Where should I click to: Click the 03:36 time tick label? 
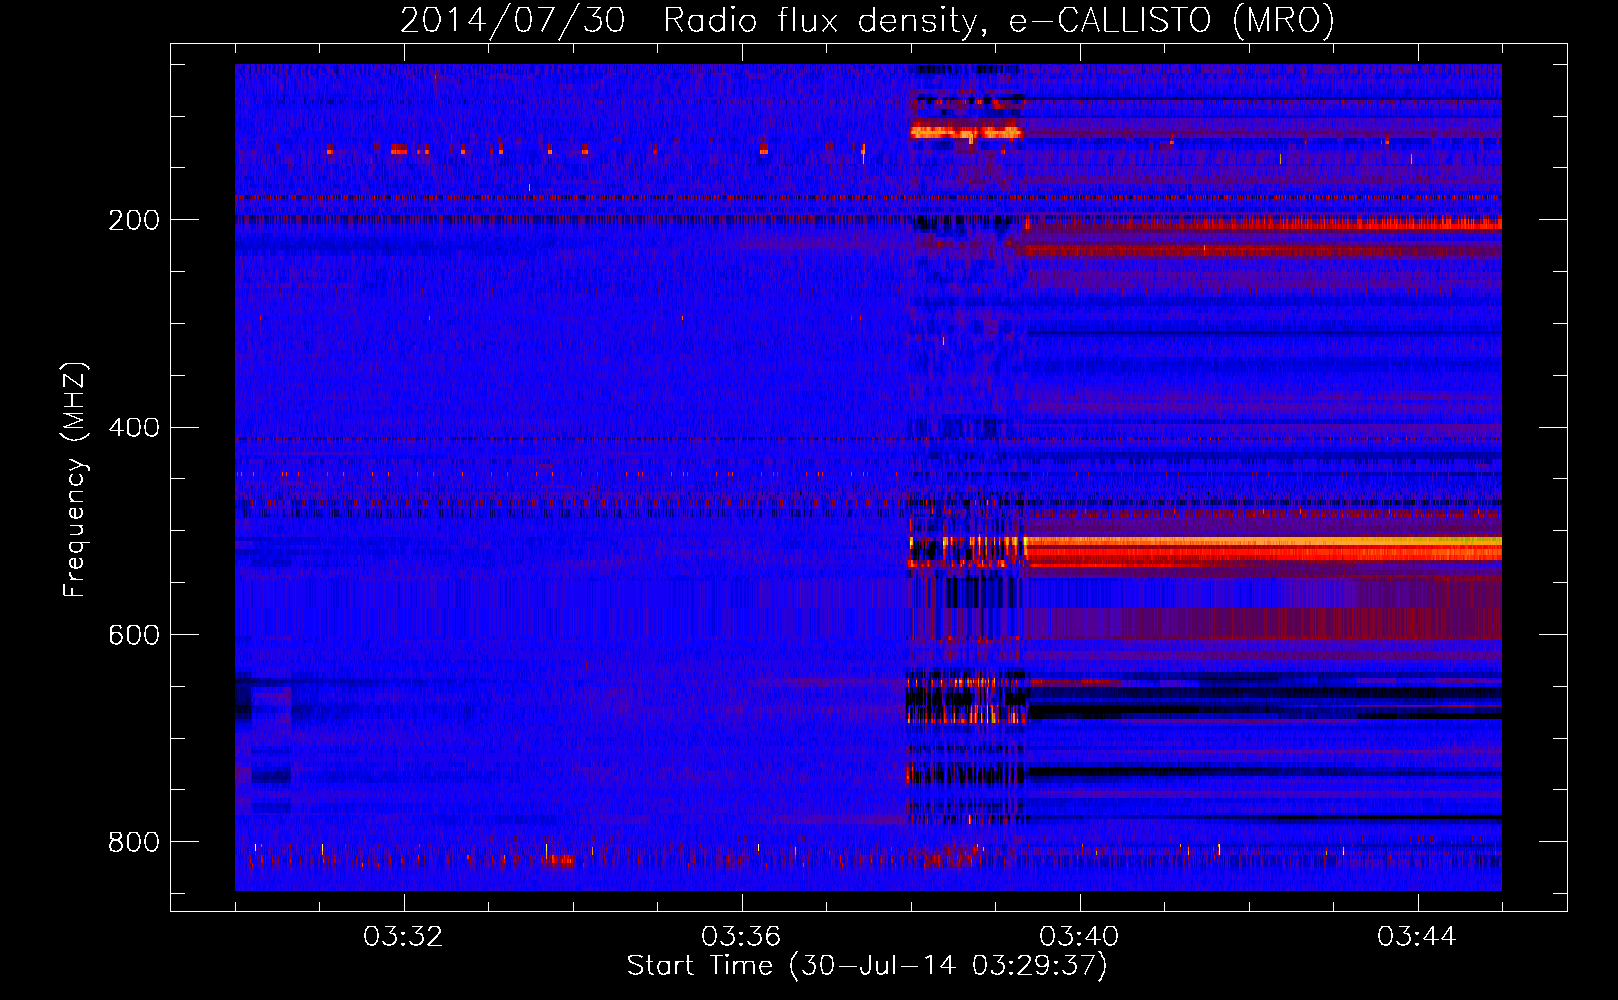pyautogui.click(x=741, y=937)
